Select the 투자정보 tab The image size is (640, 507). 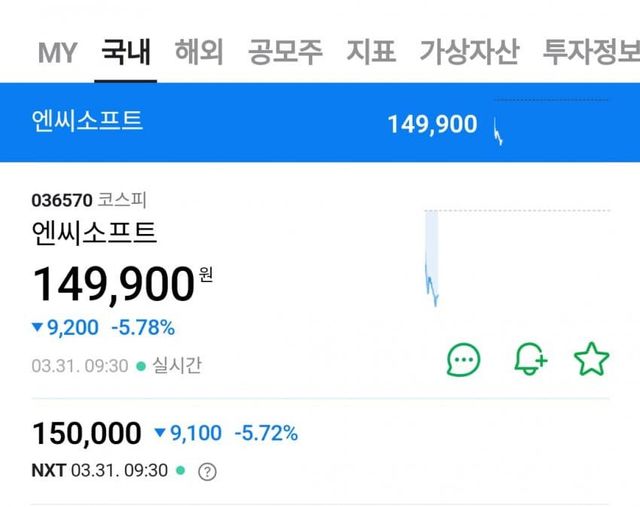(x=590, y=52)
